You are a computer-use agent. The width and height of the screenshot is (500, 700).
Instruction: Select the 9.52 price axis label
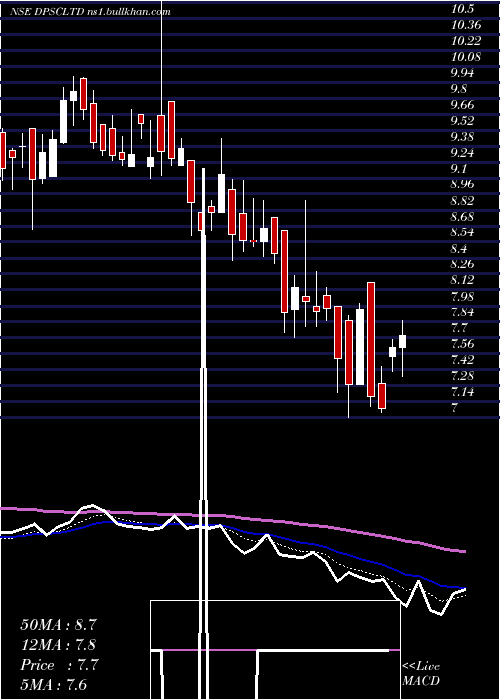[463, 121]
